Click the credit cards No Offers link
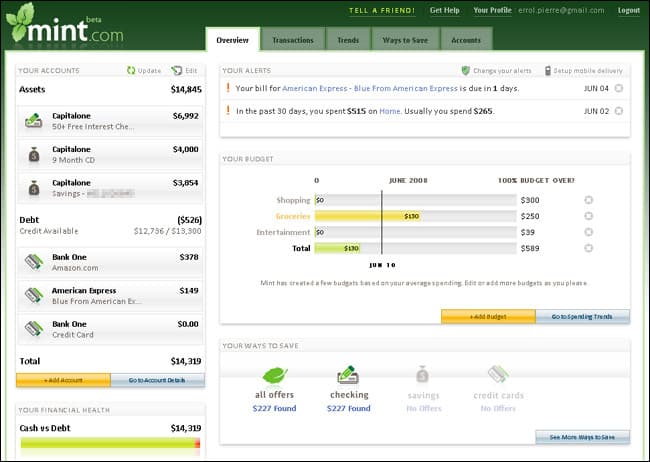650x462 pixels. click(498, 408)
